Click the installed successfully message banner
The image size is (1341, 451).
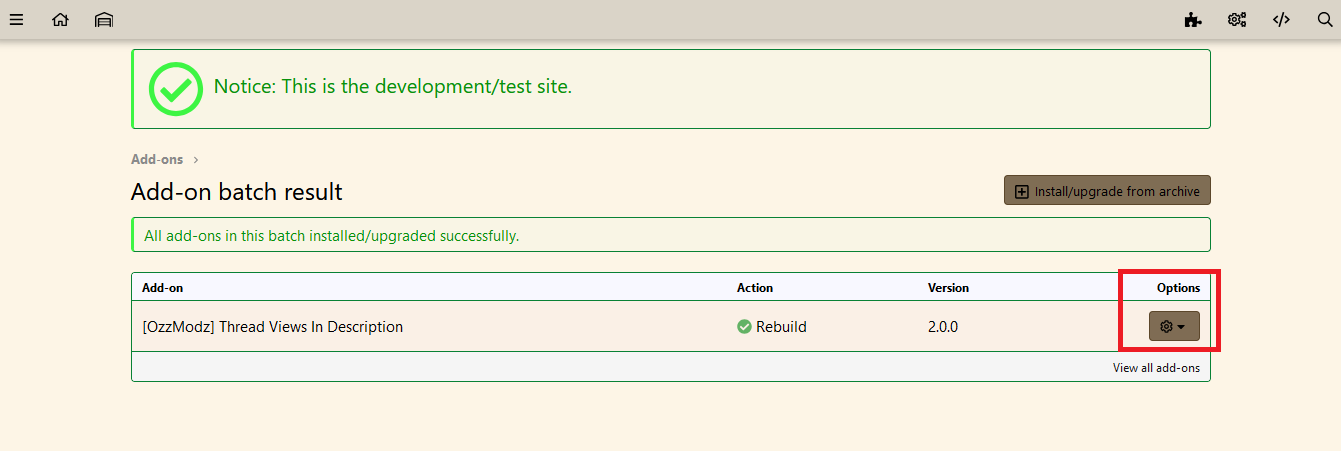click(x=671, y=235)
